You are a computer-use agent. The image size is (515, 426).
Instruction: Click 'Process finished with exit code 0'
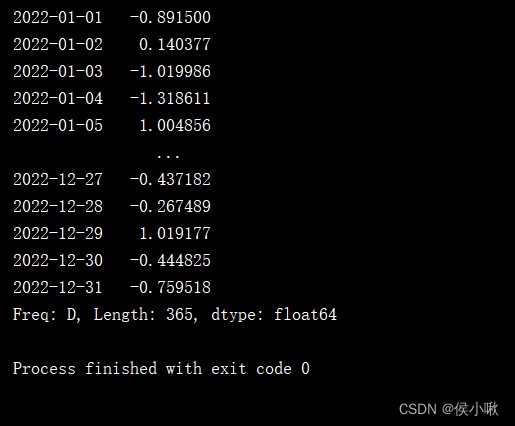point(161,369)
